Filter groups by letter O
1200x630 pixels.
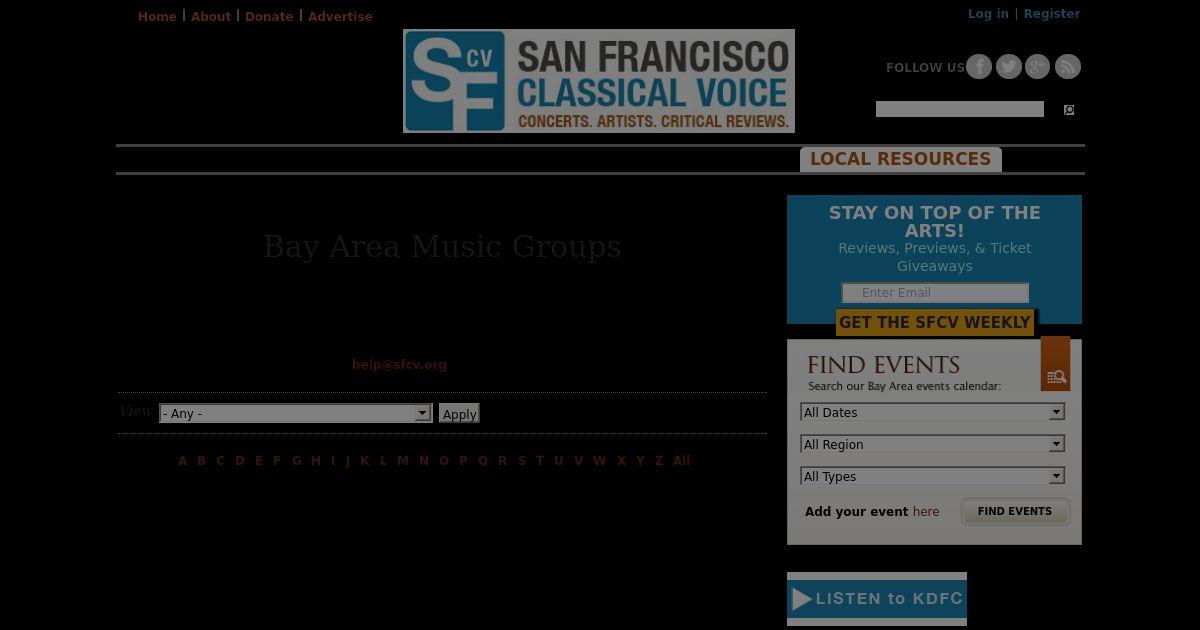coord(444,461)
